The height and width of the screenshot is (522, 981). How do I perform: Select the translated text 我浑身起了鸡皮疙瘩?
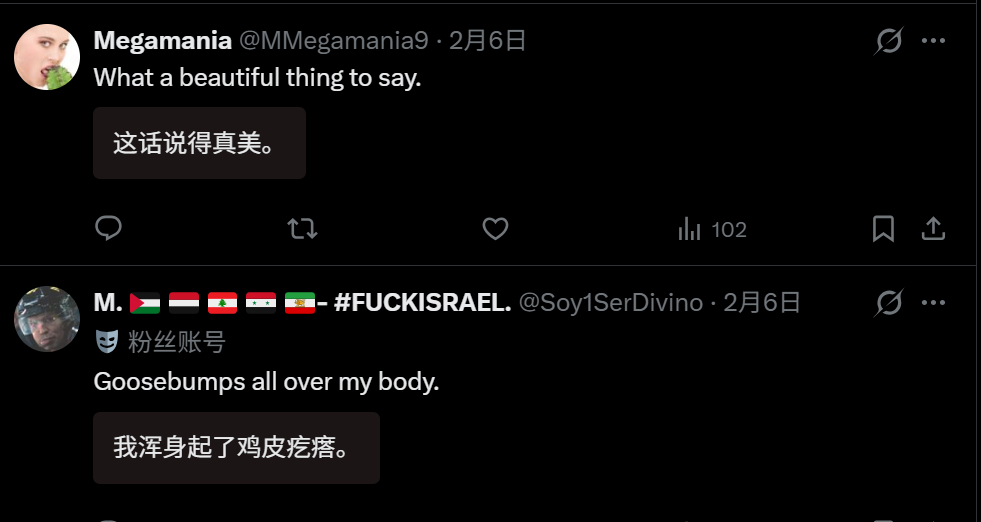[x=231, y=448]
